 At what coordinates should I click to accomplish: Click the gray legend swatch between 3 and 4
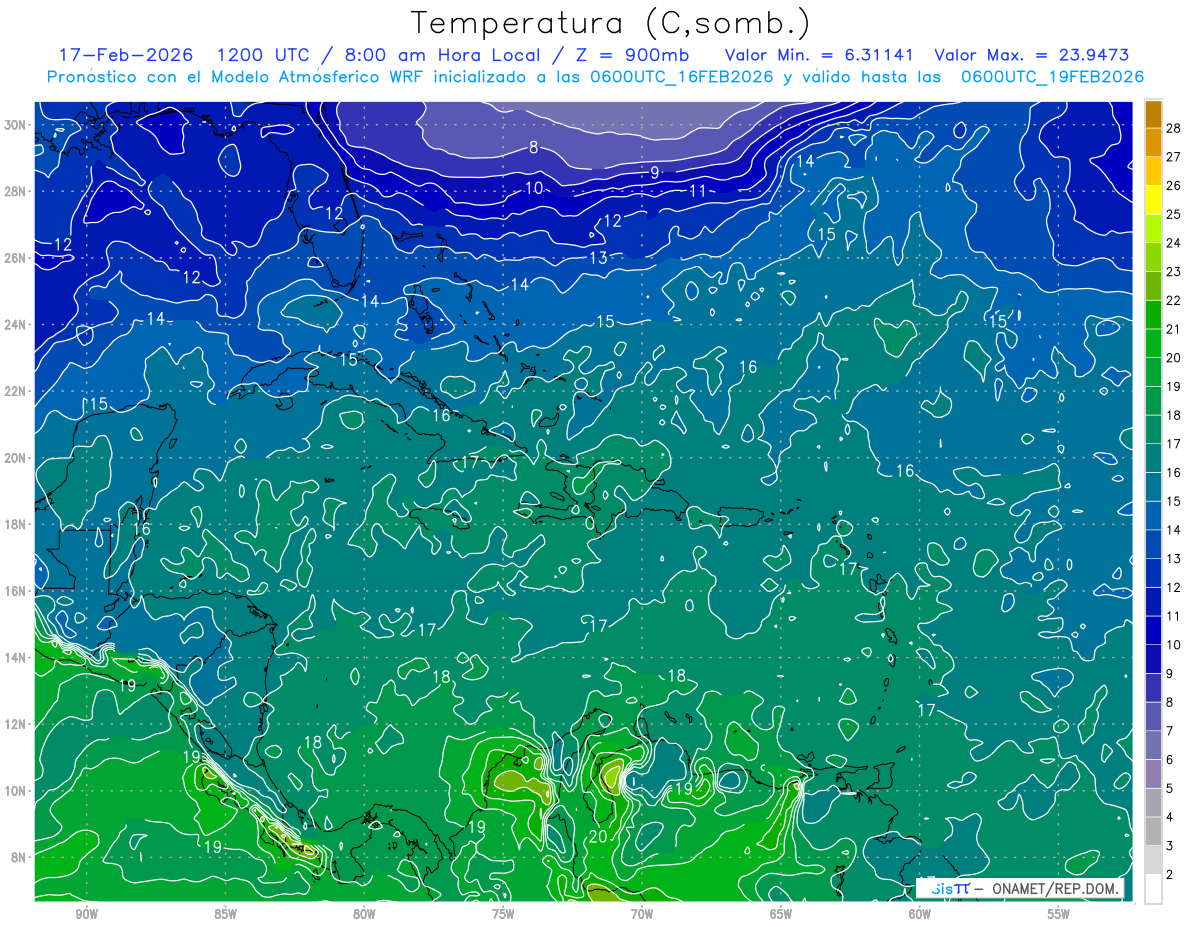tap(1153, 831)
